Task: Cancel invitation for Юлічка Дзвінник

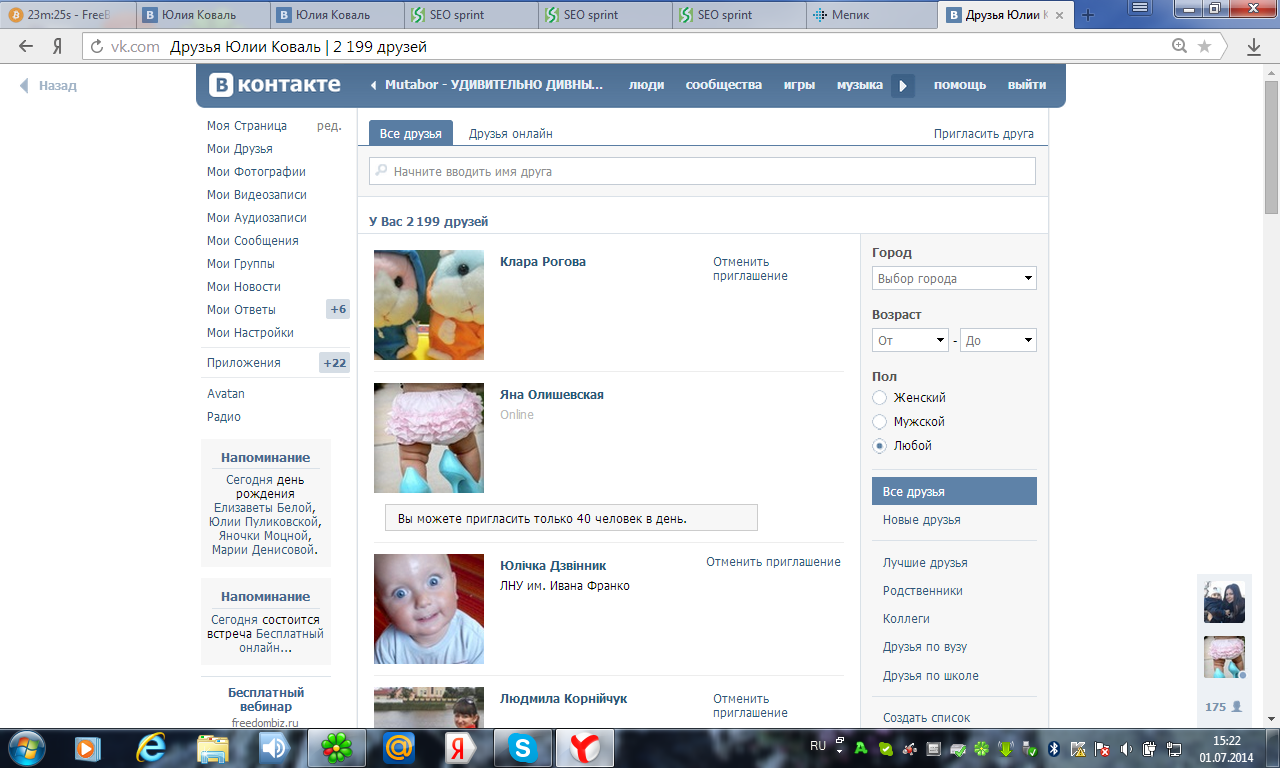Action: pos(773,561)
